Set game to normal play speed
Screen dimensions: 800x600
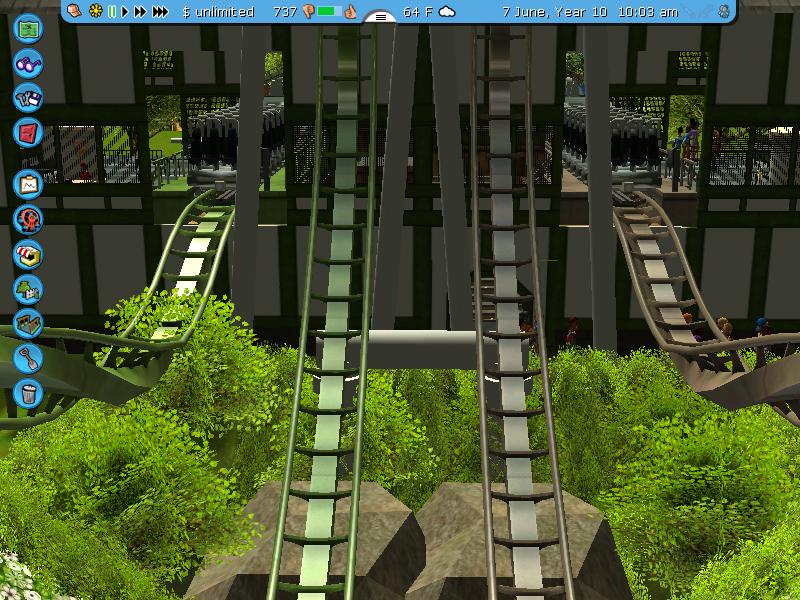tap(124, 11)
